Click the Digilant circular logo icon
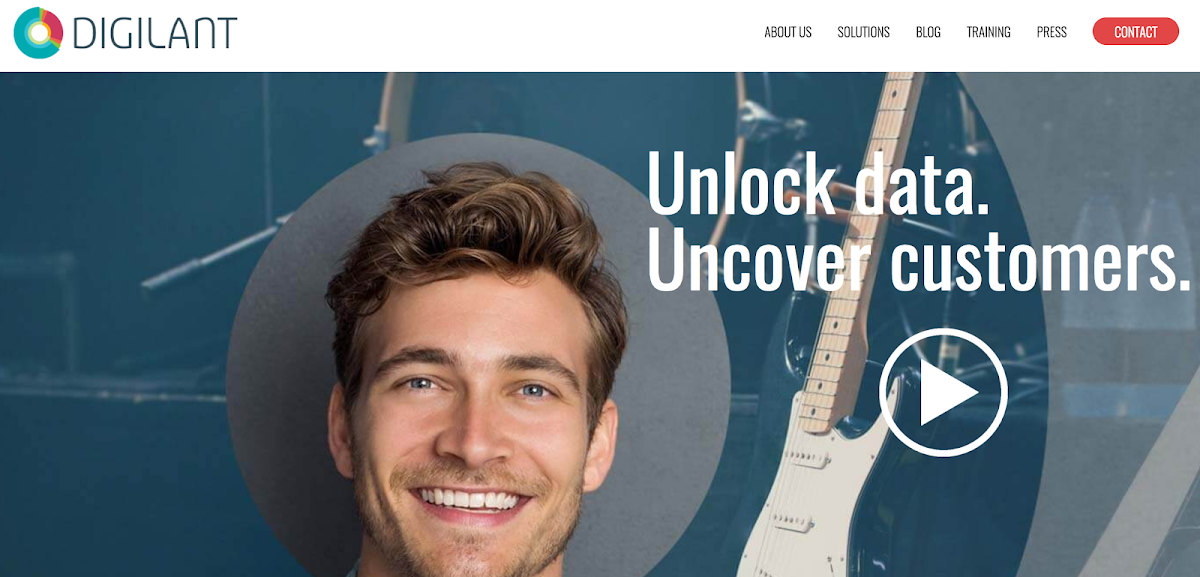Screen dimensions: 1200x577 (x=39, y=32)
